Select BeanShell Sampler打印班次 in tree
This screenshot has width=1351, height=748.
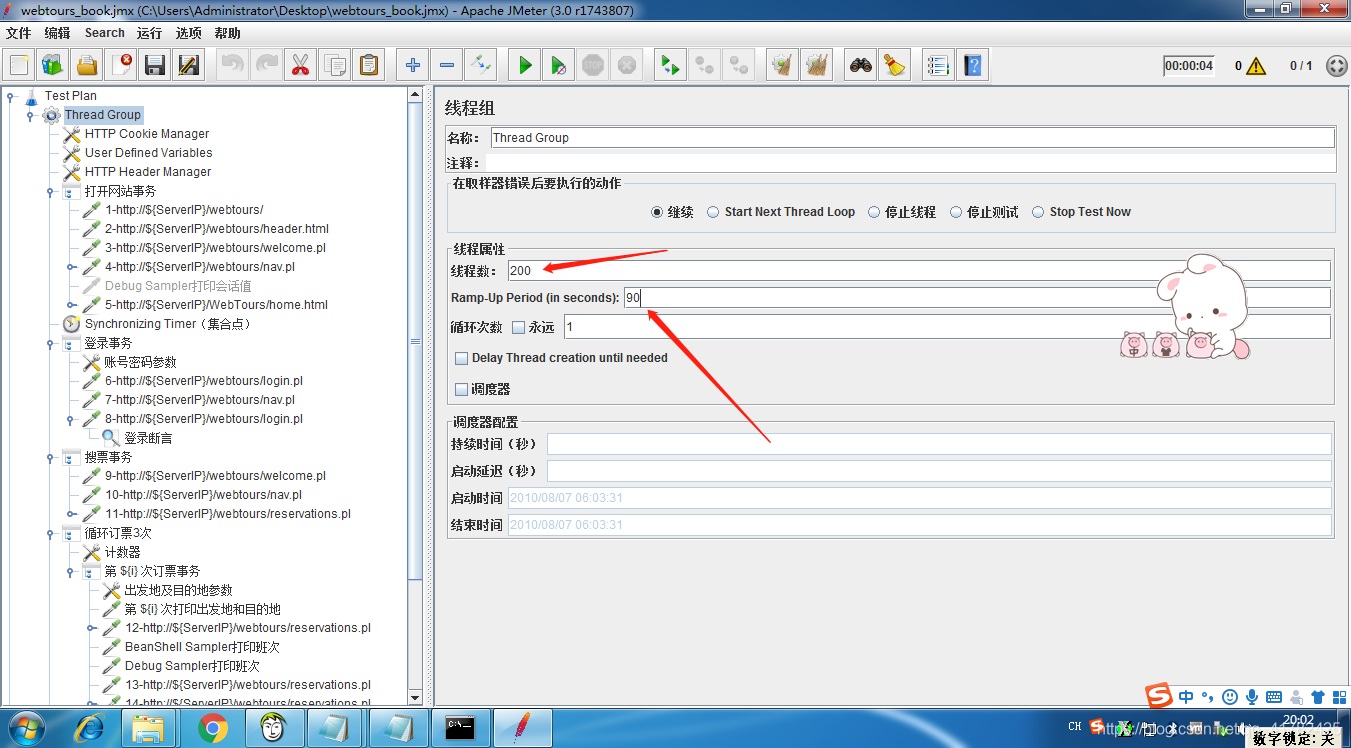pyautogui.click(x=202, y=647)
